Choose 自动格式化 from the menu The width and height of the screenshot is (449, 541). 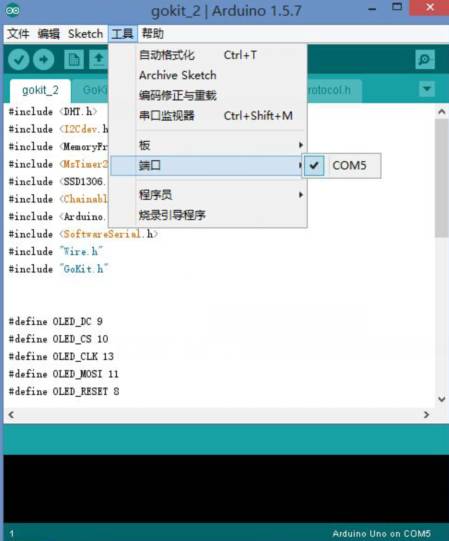tap(208, 55)
